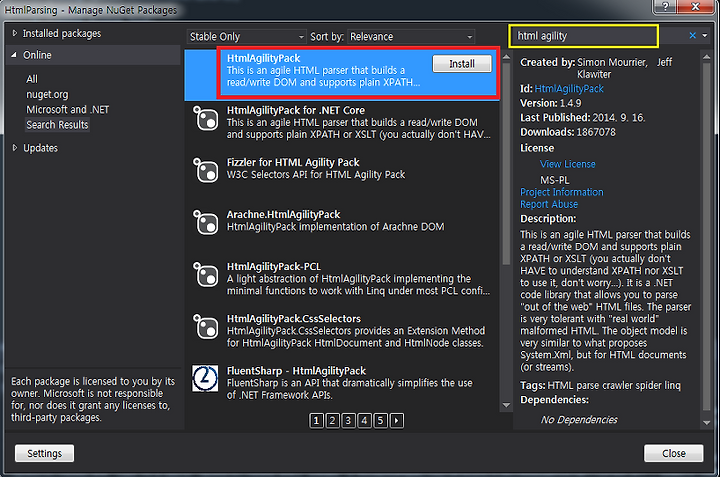Click the FluentSharp package logo icon
This screenshot has width=720, height=477.
(205, 378)
